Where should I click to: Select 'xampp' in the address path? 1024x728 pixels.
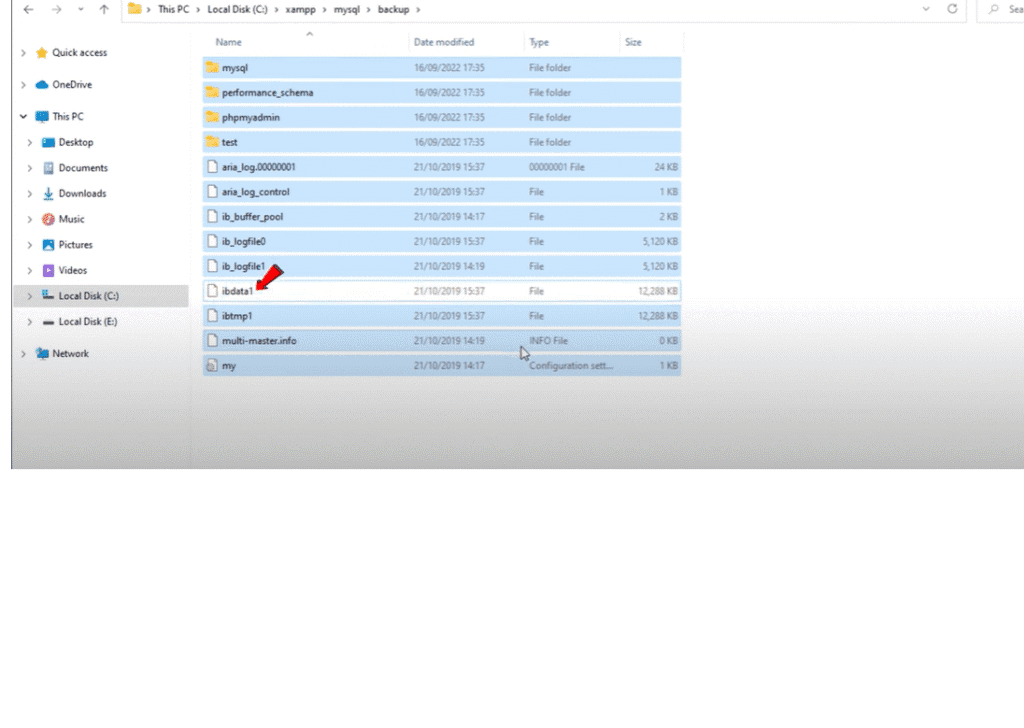pyautogui.click(x=300, y=9)
